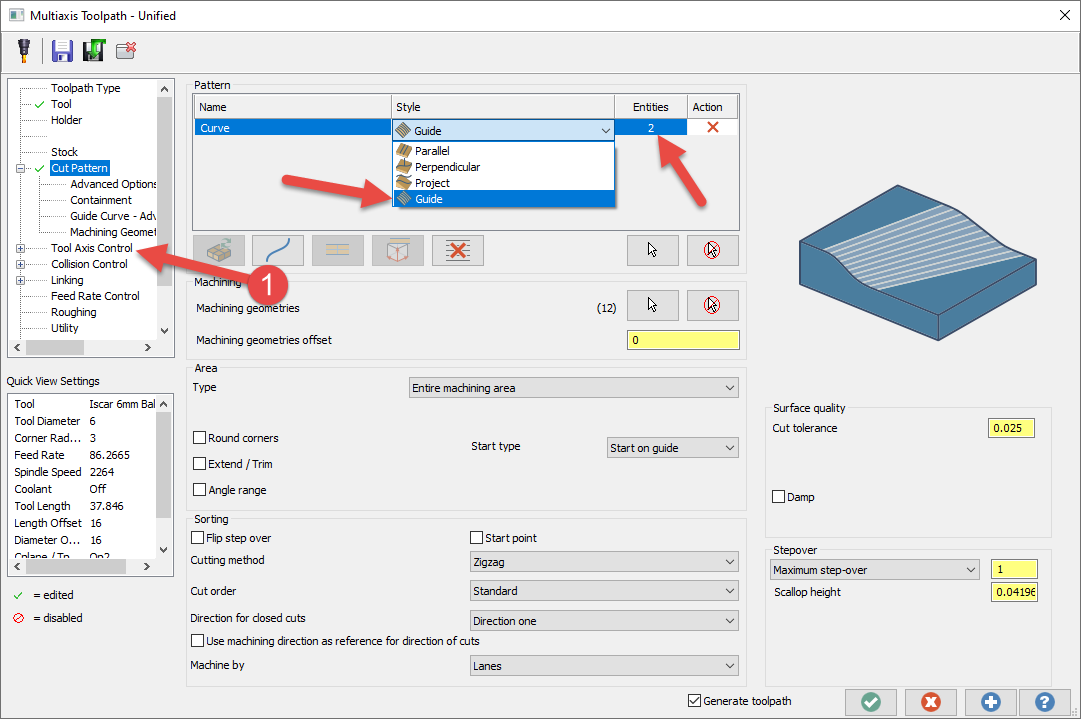
Task: Click the toolbar icon with red X
Action: tap(126, 50)
